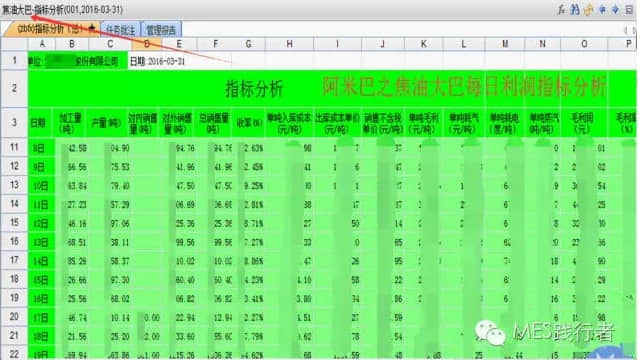Select row 13 header
The height and width of the screenshot is (360, 642).
pos(14,185)
